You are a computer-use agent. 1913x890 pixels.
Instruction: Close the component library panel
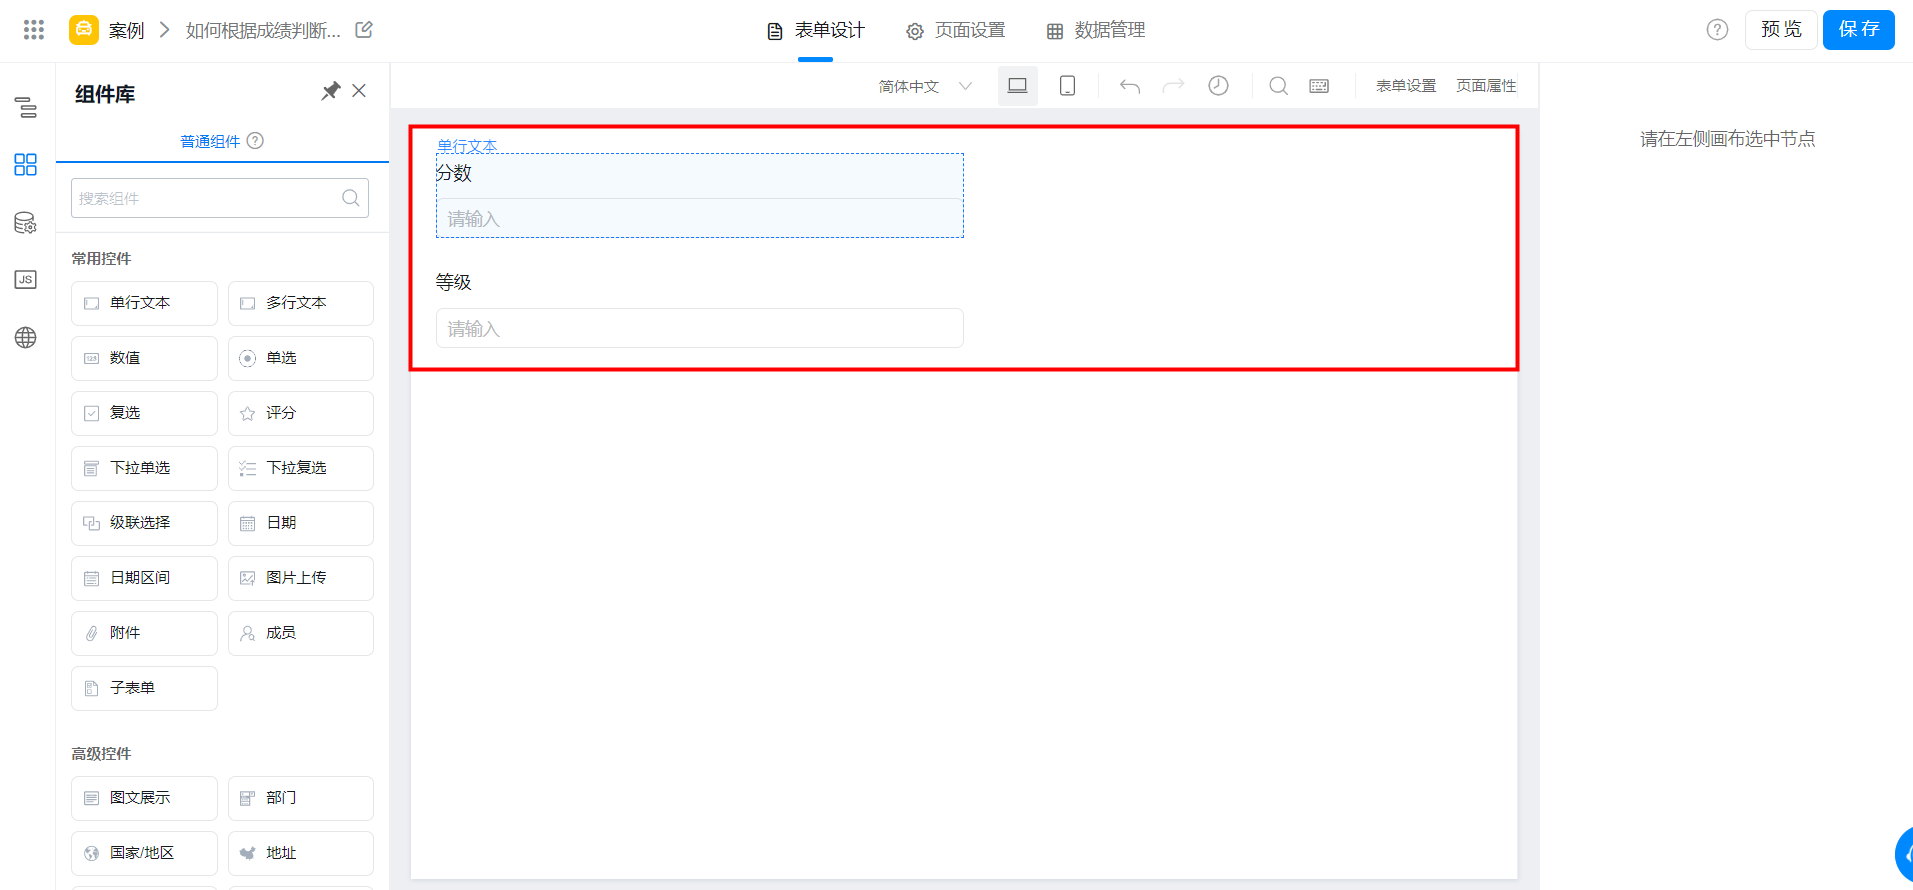(359, 91)
